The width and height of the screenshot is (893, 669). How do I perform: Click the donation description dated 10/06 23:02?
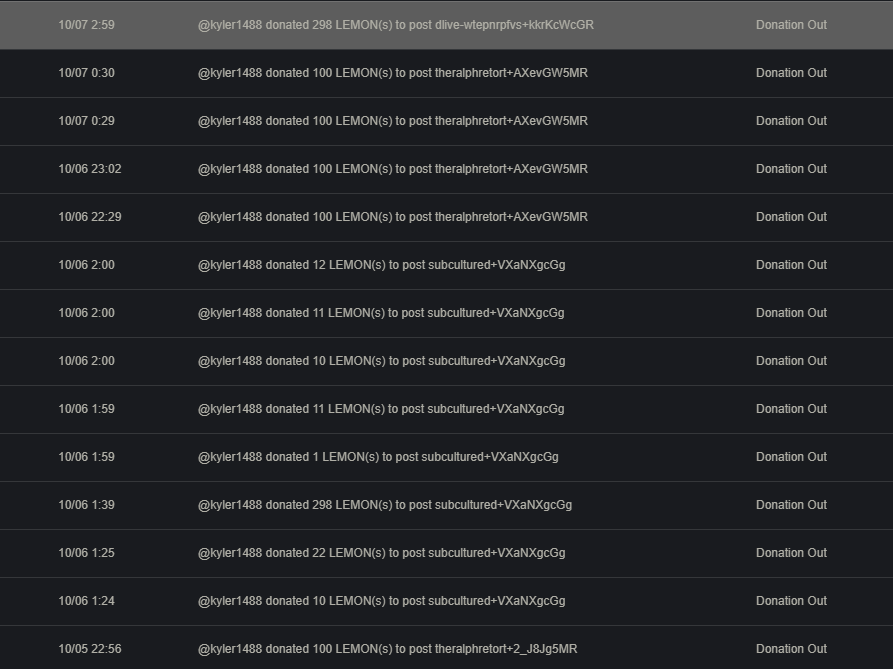392,169
